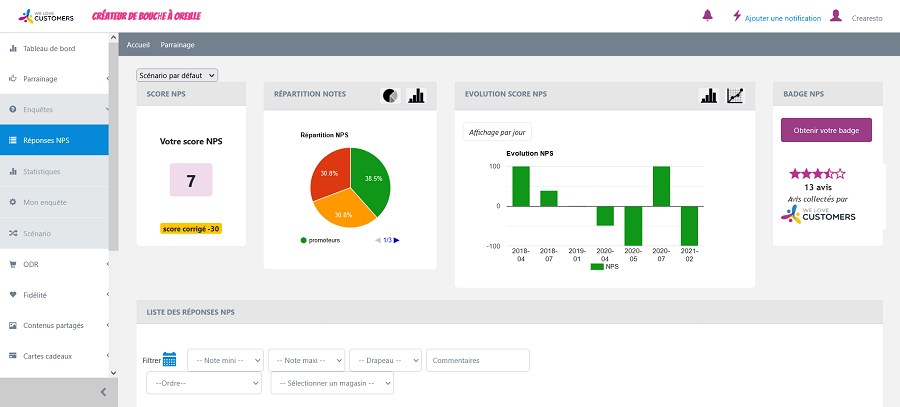Go to next pie chart legend page
Image resolution: width=900 pixels, height=407 pixels.
click(x=396, y=240)
